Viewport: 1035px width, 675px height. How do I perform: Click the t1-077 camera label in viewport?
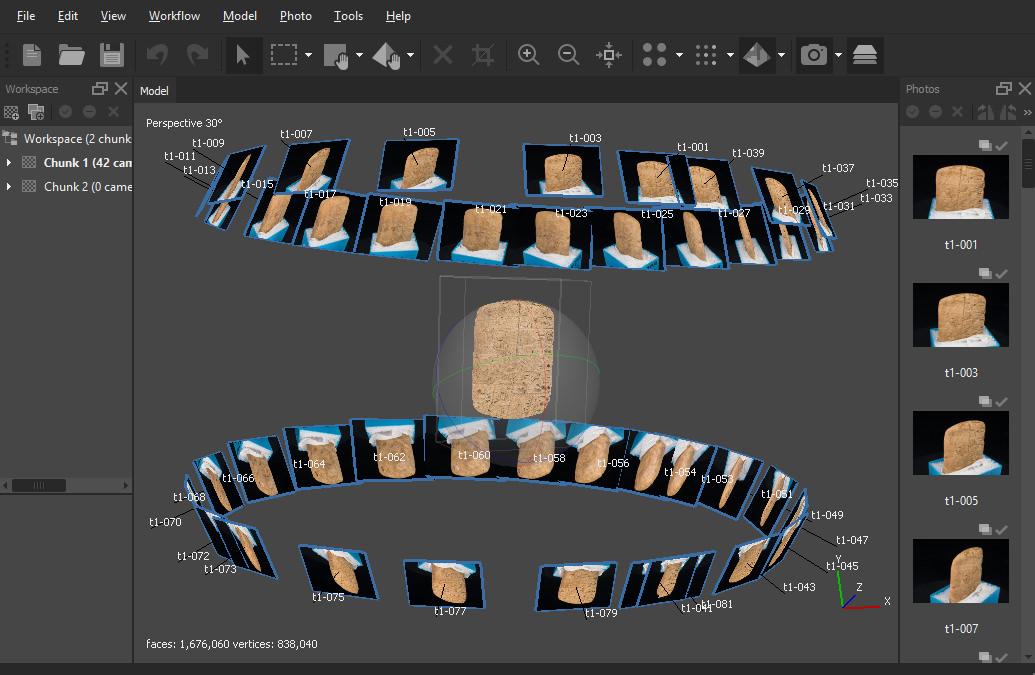click(x=450, y=611)
